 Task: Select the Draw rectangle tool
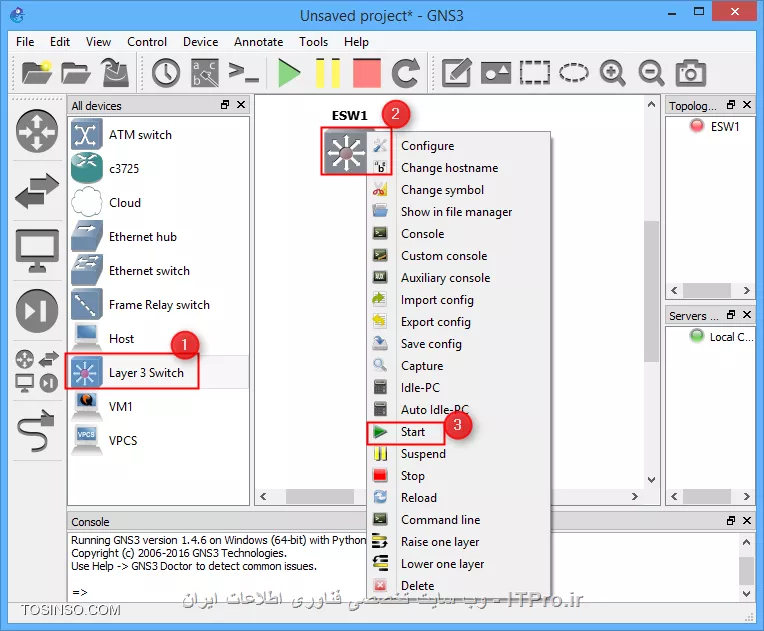point(535,73)
